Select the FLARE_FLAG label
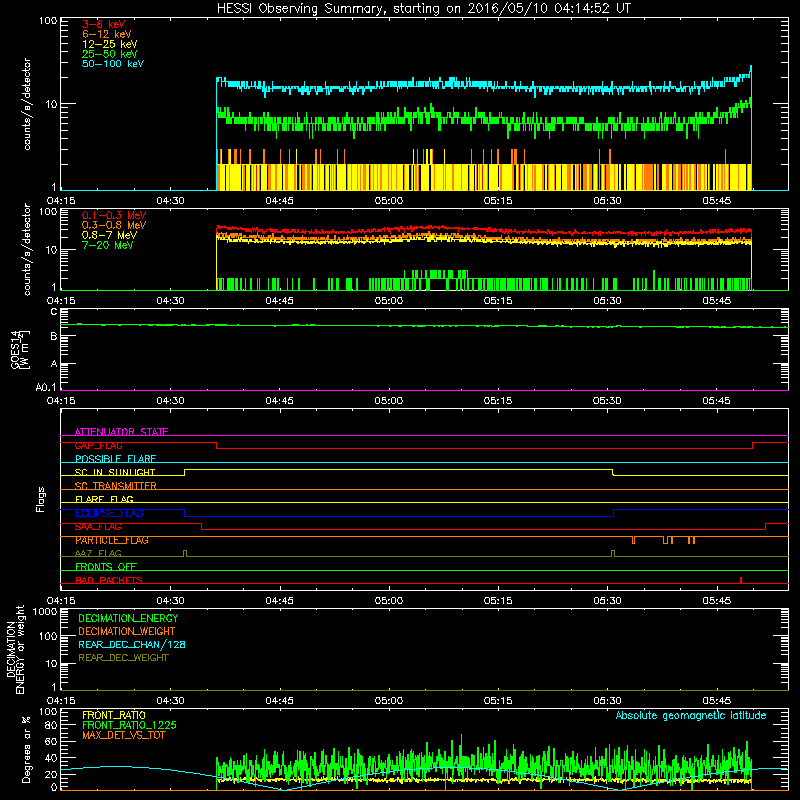800x800 pixels. [x=104, y=499]
